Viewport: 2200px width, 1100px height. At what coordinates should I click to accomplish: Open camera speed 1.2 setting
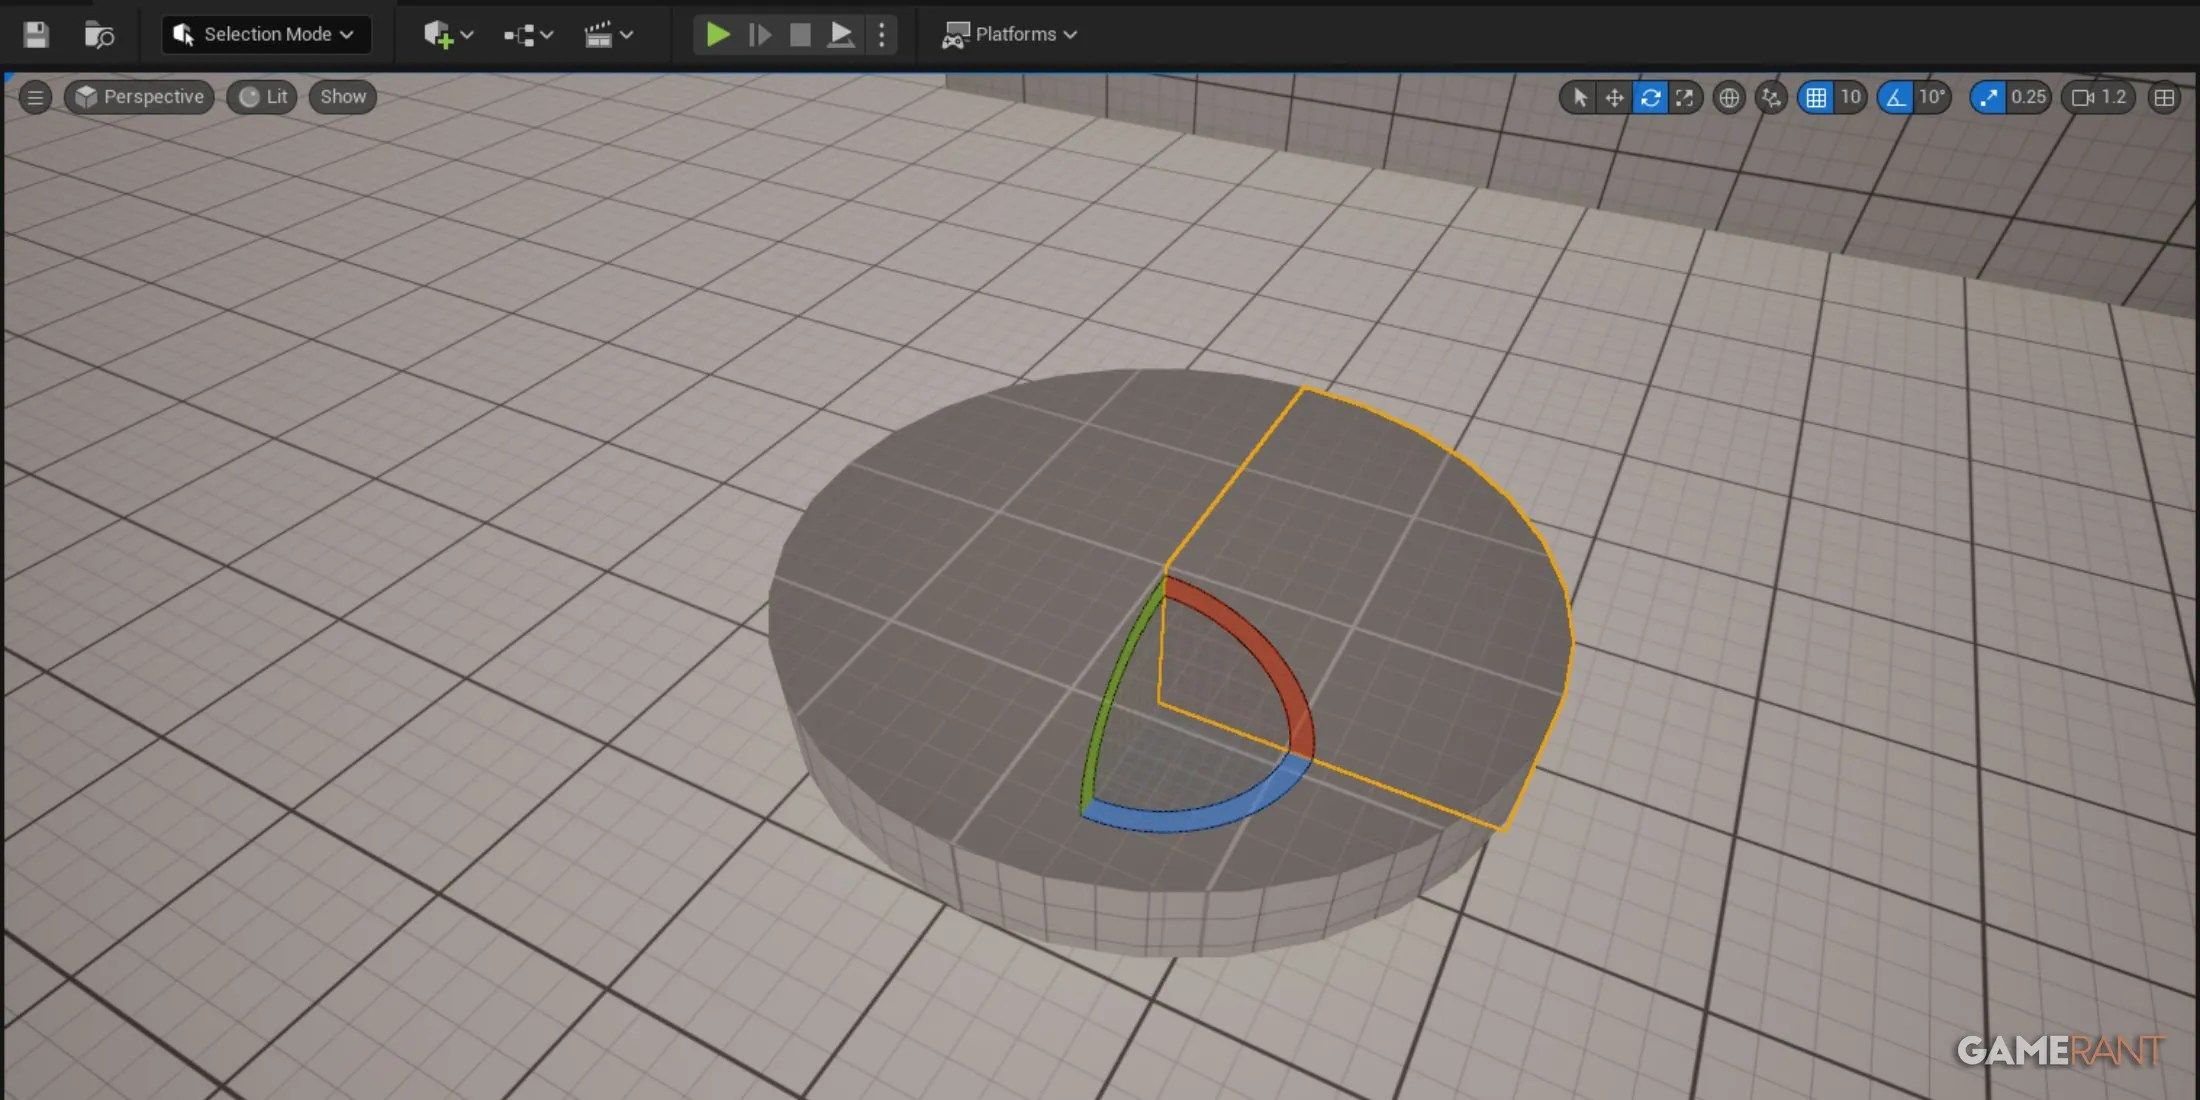pyautogui.click(x=2098, y=98)
